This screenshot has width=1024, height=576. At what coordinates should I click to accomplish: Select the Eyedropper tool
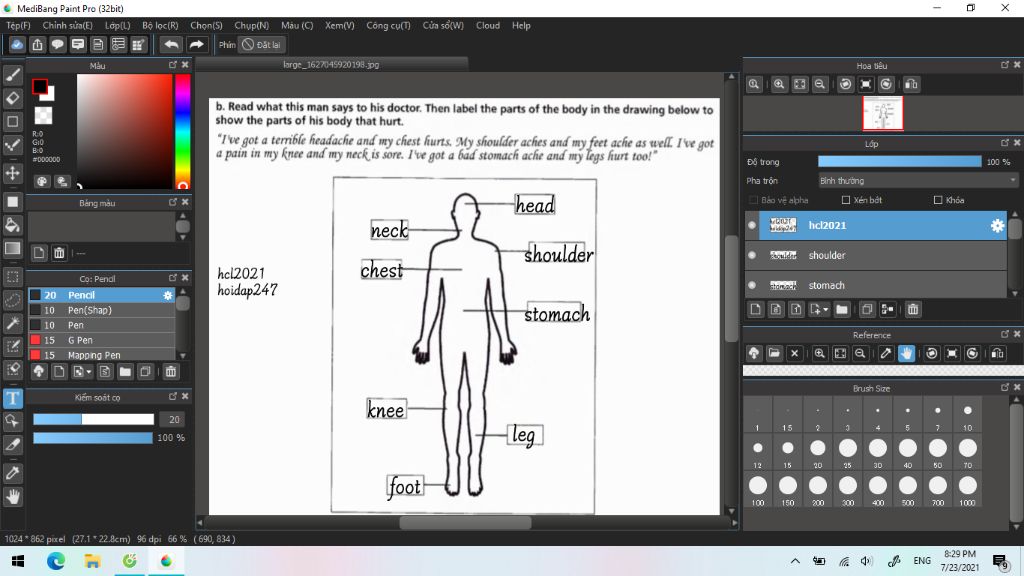[x=12, y=473]
